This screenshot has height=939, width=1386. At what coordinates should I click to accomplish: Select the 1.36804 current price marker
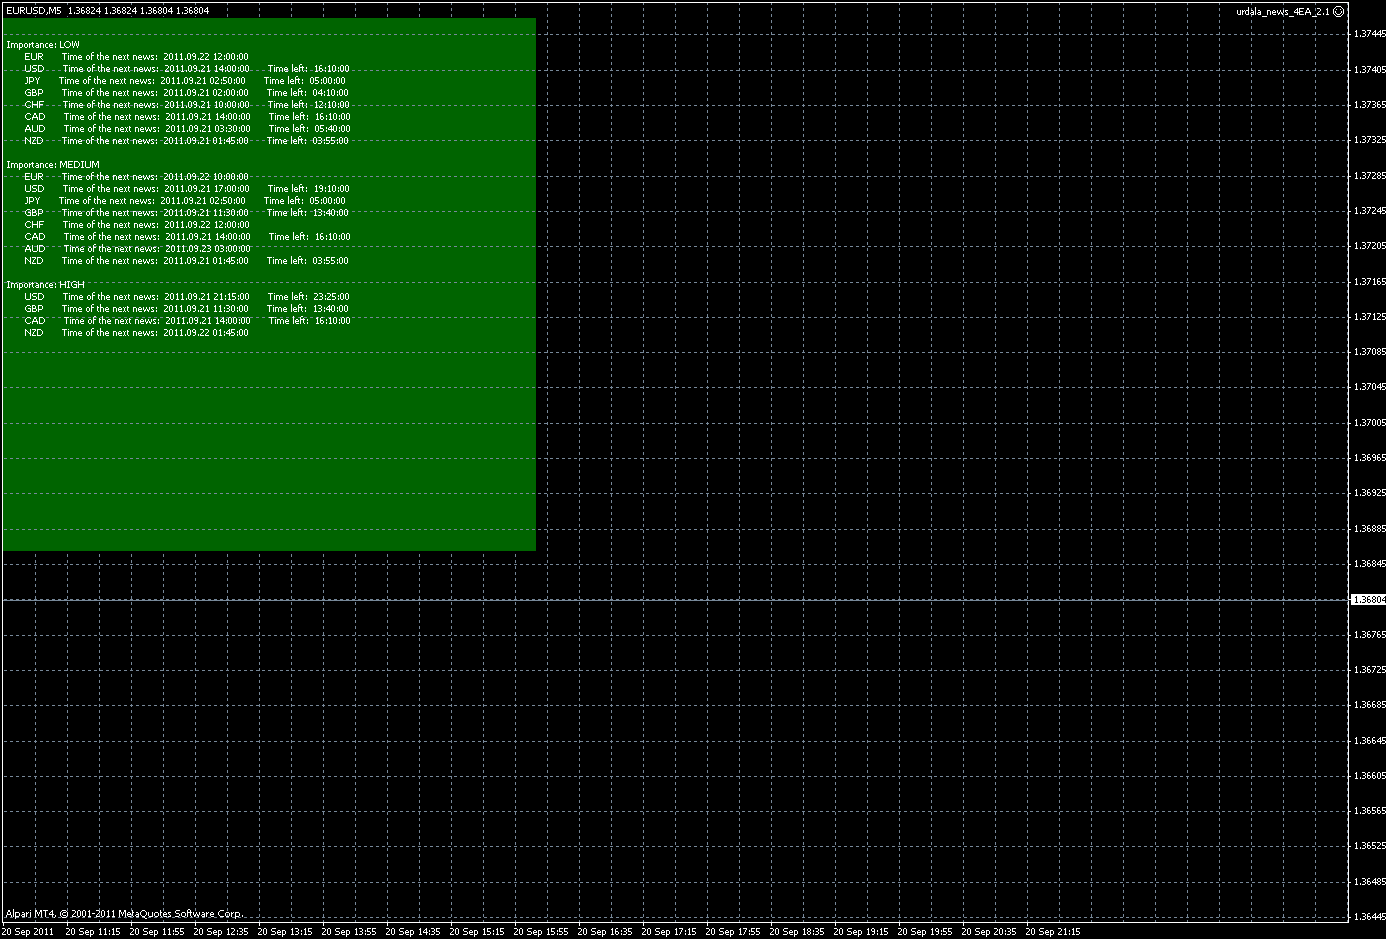coord(1368,600)
